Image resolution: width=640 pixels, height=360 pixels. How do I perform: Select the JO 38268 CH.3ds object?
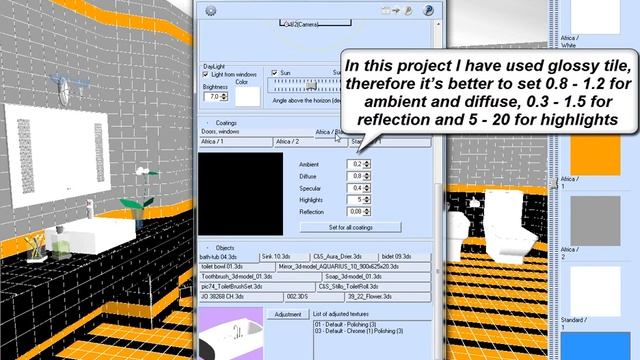(241, 297)
